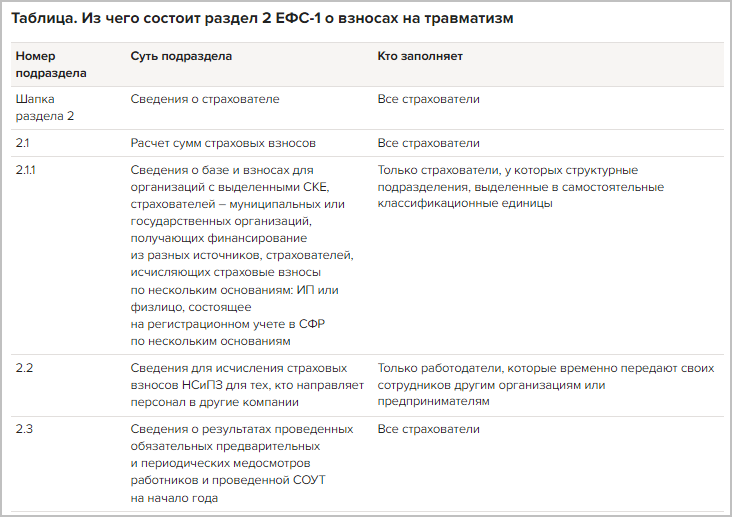Click "Все страхователи" in the 2.3 row
Screen dimensions: 732x517
click(428, 429)
